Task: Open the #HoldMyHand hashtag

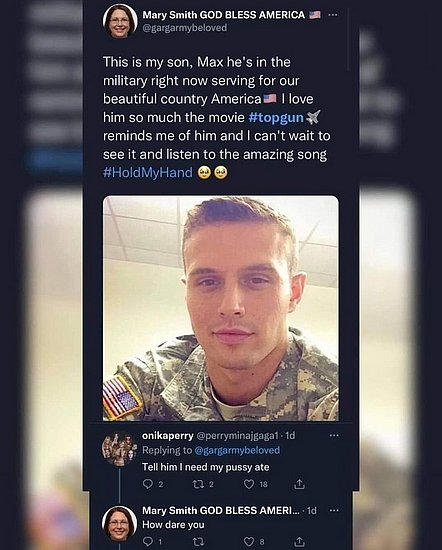Action: (148, 173)
